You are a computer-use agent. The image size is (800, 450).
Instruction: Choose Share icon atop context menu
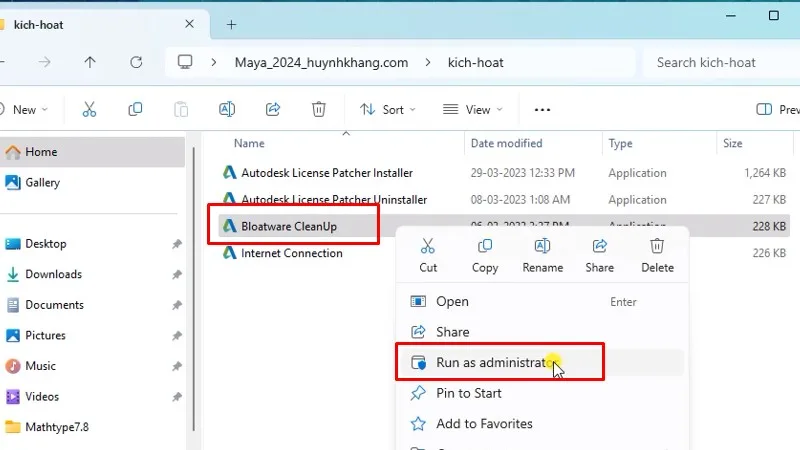point(599,256)
